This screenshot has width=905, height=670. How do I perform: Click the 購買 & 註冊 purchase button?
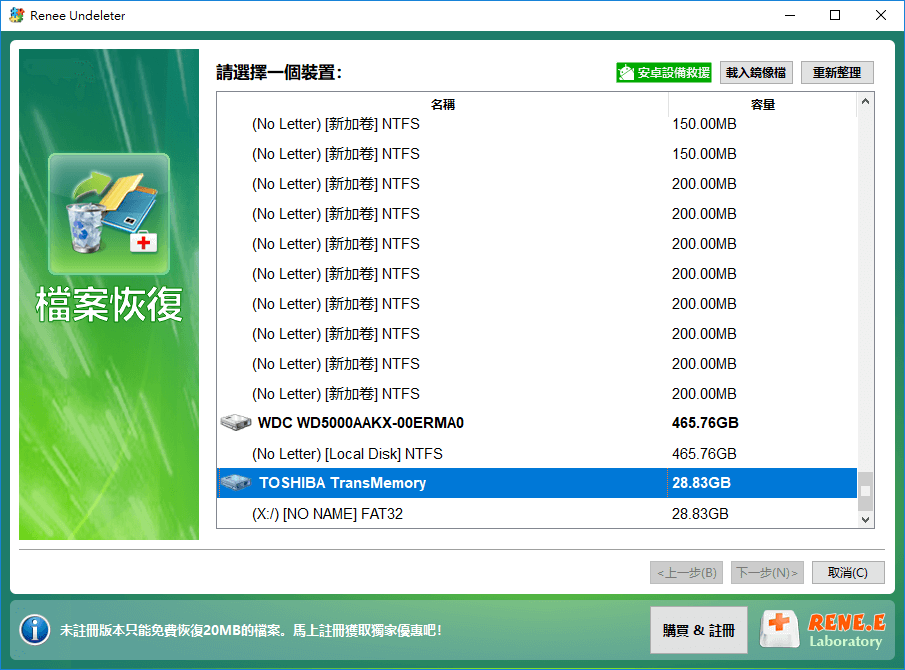699,630
